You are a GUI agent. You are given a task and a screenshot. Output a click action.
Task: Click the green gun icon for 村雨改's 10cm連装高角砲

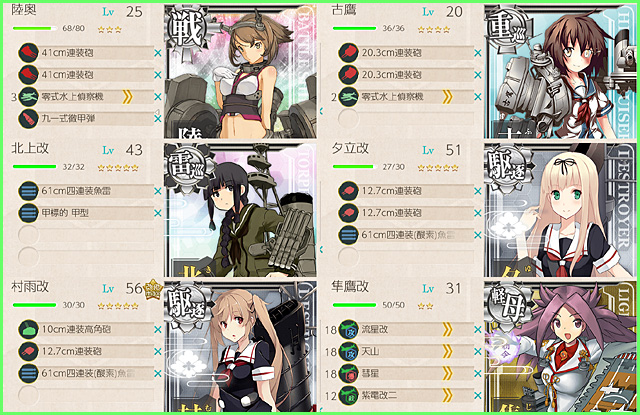[28, 329]
